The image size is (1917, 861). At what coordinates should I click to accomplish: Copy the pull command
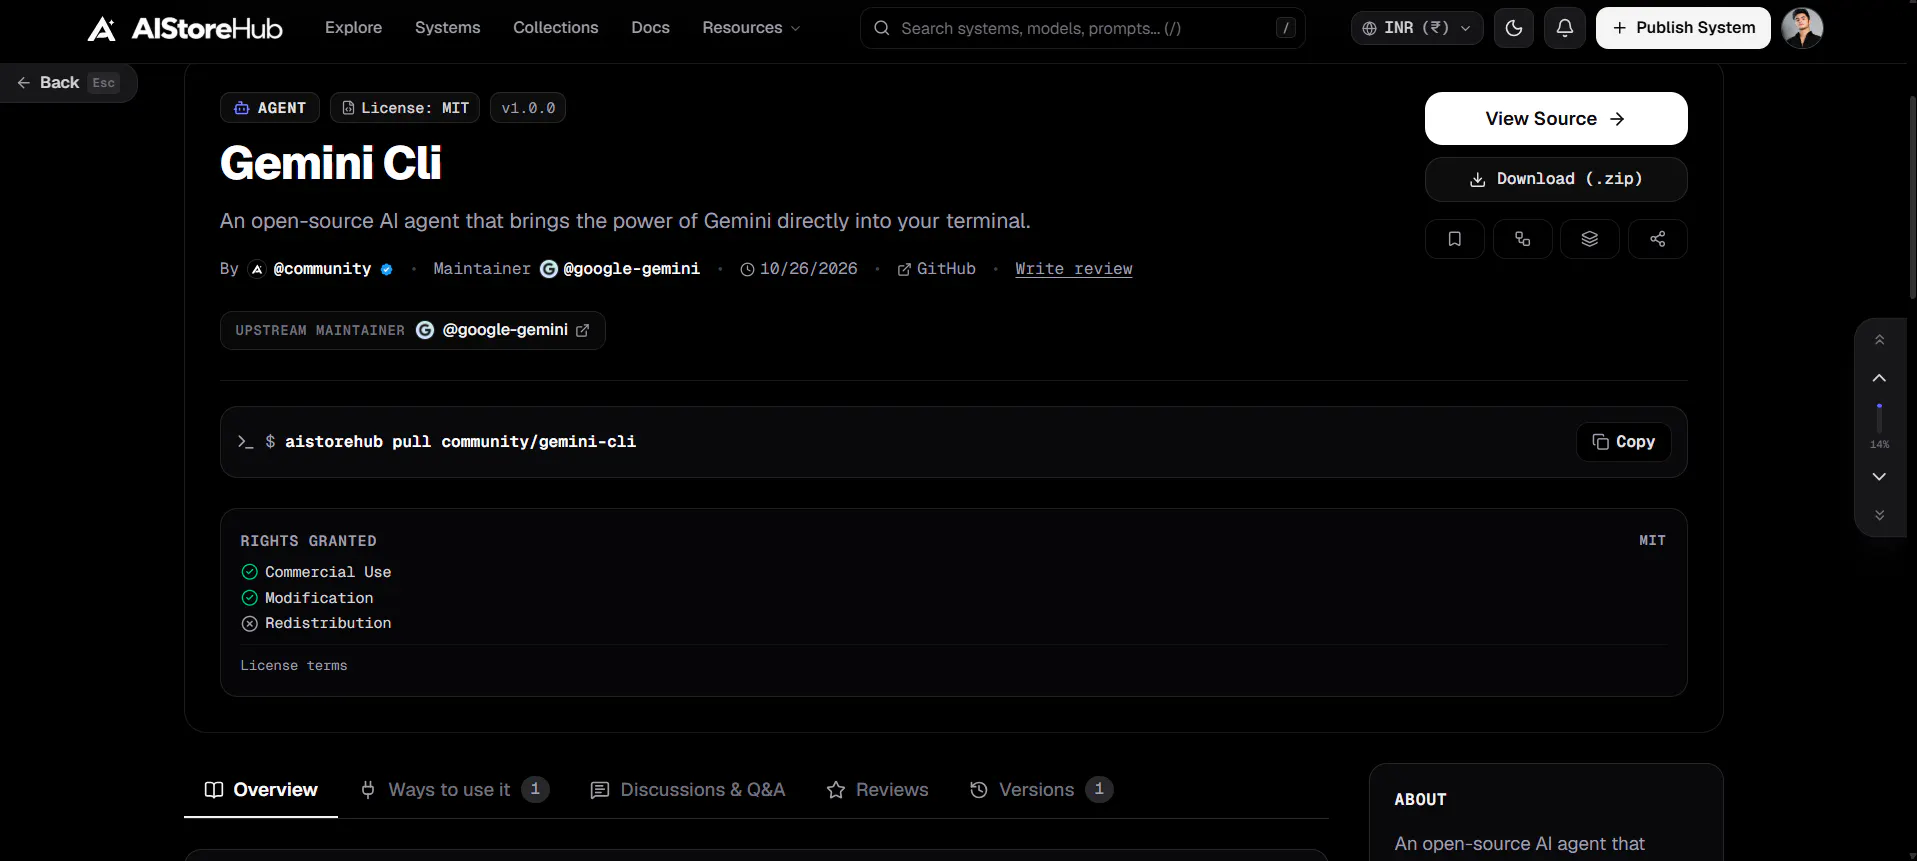pyautogui.click(x=1624, y=442)
